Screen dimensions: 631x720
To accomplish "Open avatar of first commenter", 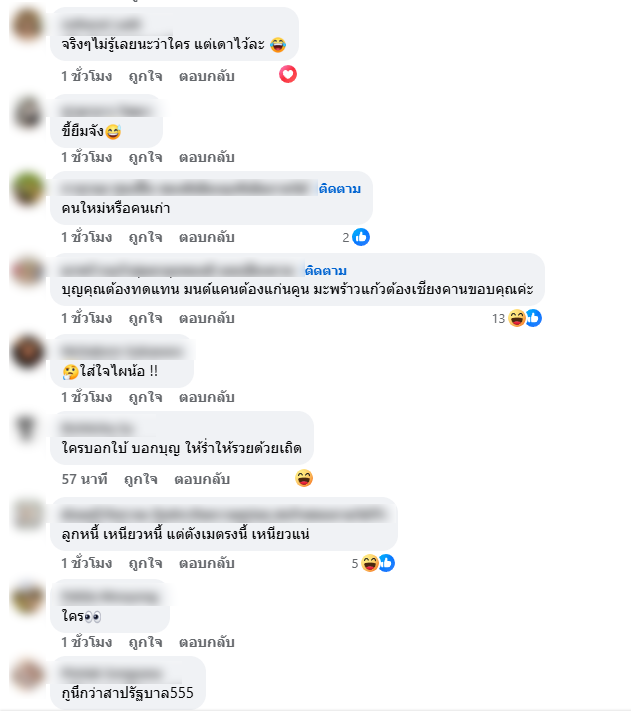I will point(28,26).
